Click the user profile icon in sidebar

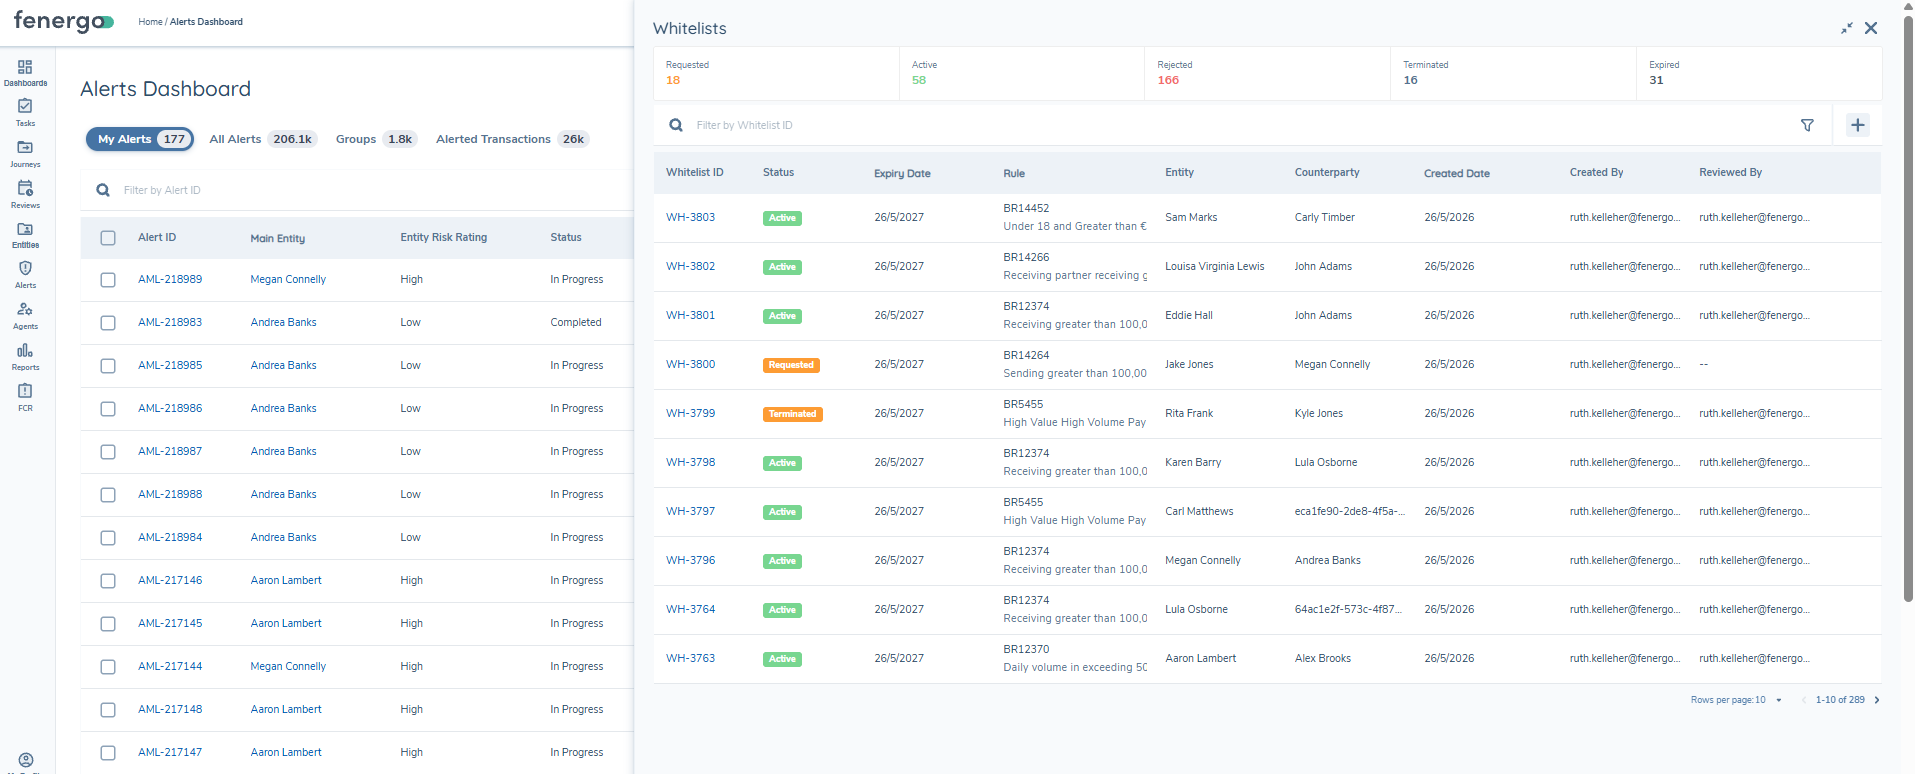pos(26,760)
